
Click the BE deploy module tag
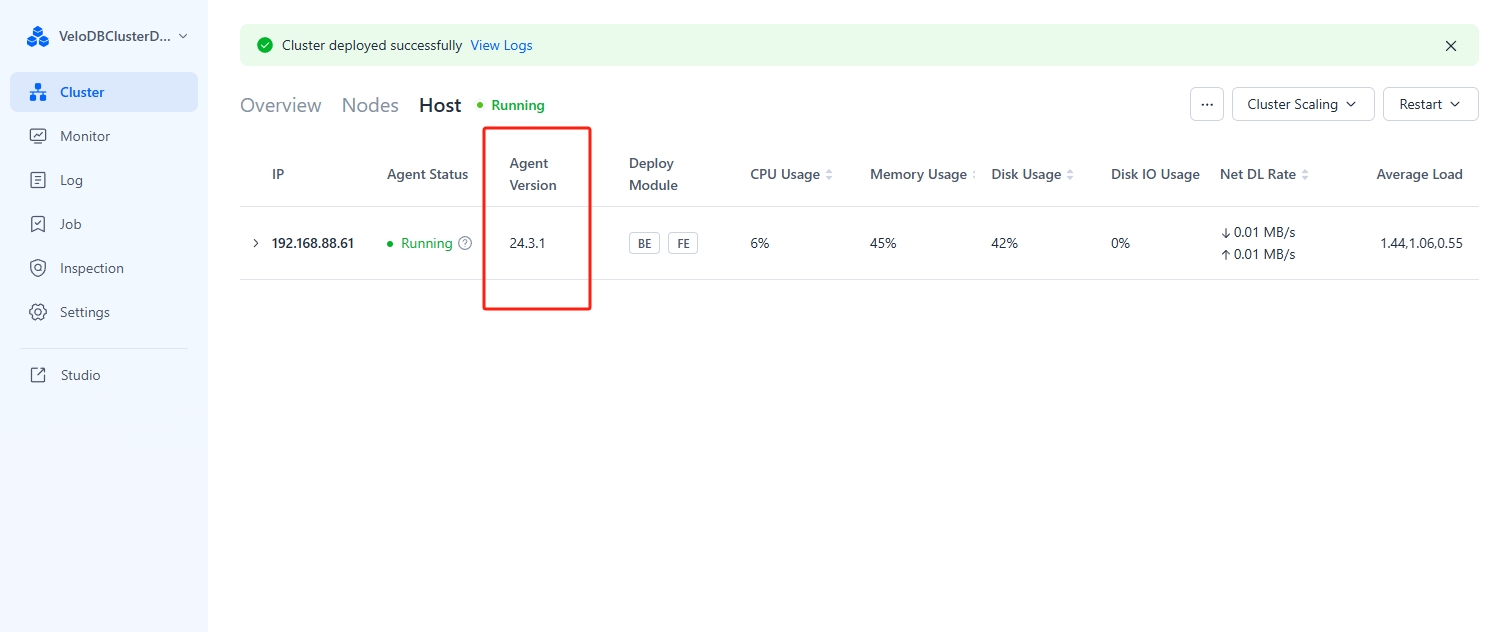[x=644, y=243]
